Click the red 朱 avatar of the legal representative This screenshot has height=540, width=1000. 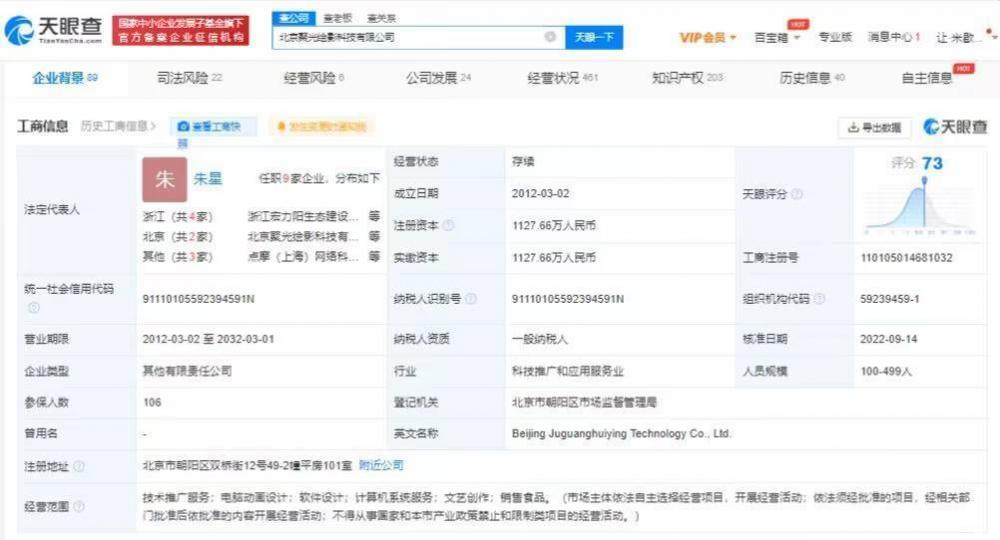pos(164,180)
